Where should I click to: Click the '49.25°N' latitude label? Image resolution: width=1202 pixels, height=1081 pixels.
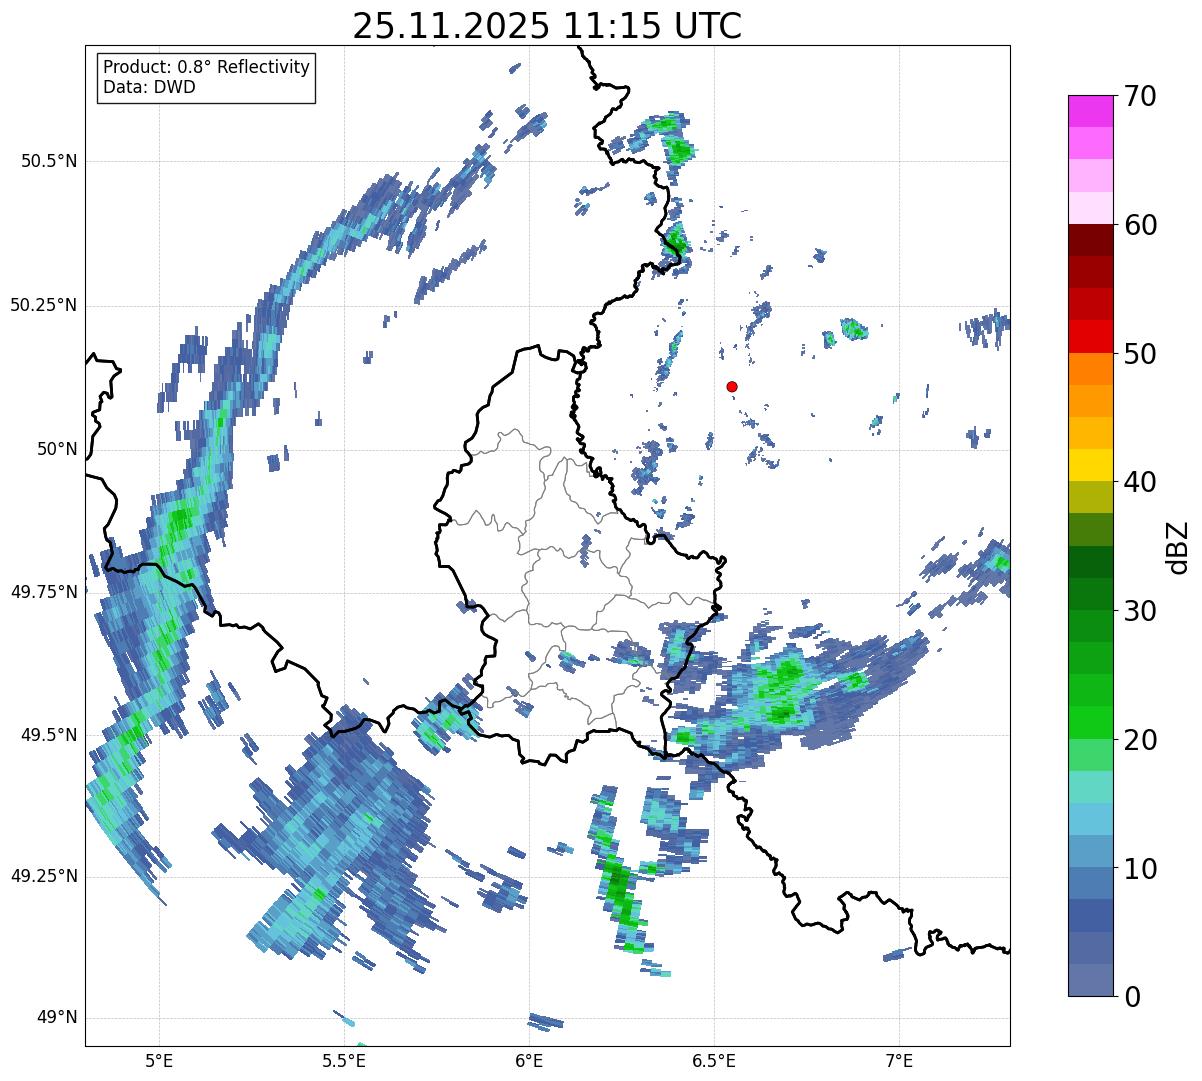43,876
